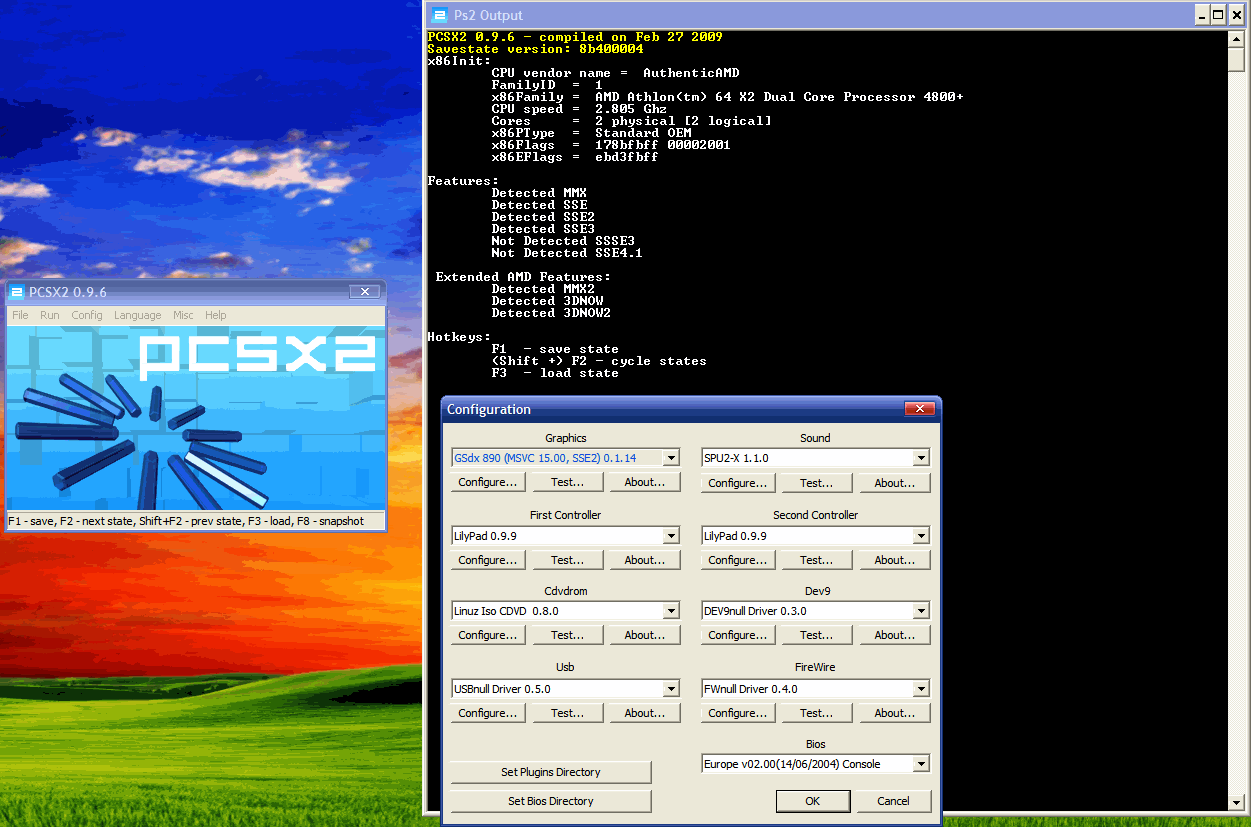Click 'Detected SSE3' line in console
Image resolution: width=1251 pixels, height=827 pixels.
(x=543, y=229)
